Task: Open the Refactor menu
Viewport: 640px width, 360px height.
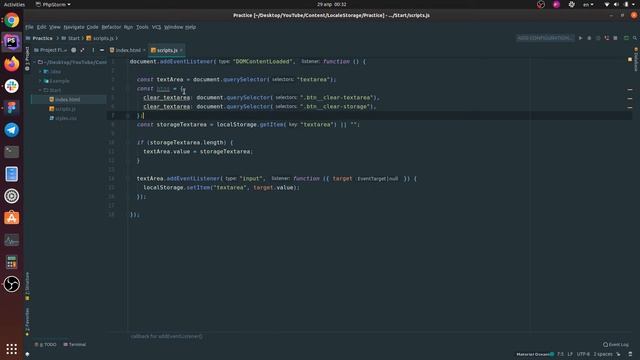Action: tap(111, 27)
